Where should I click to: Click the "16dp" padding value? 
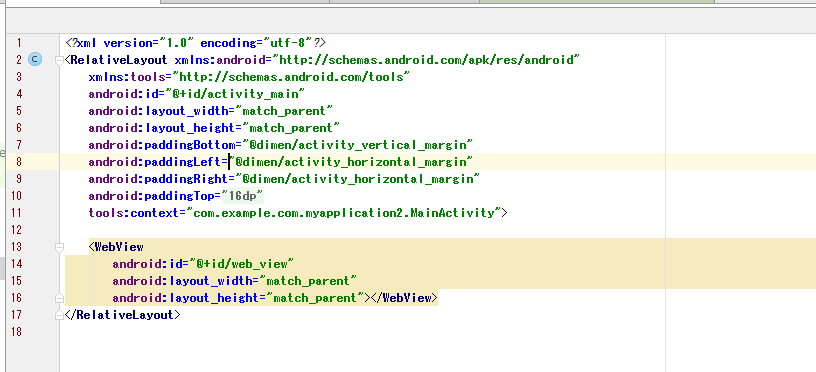[x=243, y=196]
